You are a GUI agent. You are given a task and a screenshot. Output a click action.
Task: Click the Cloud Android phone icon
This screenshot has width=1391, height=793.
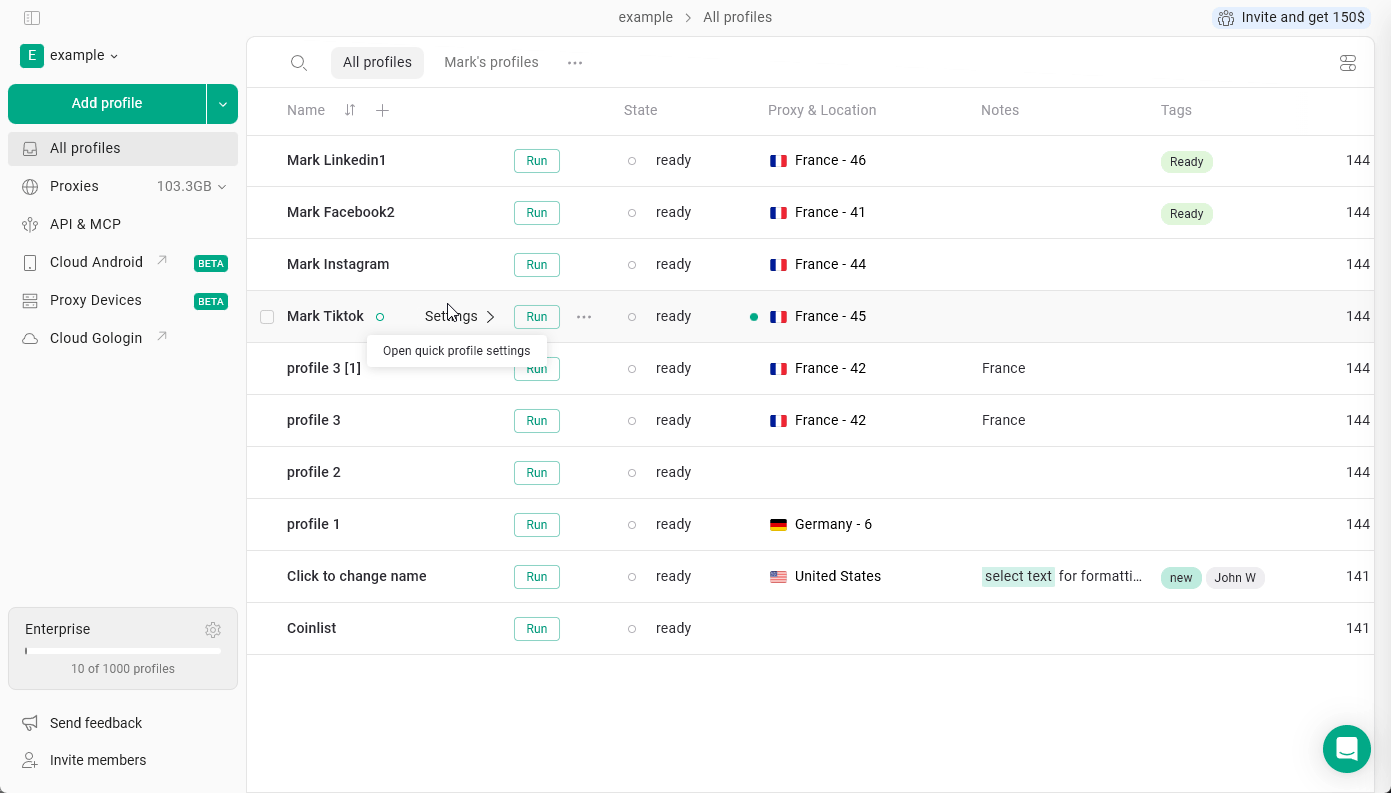pyautogui.click(x=30, y=263)
